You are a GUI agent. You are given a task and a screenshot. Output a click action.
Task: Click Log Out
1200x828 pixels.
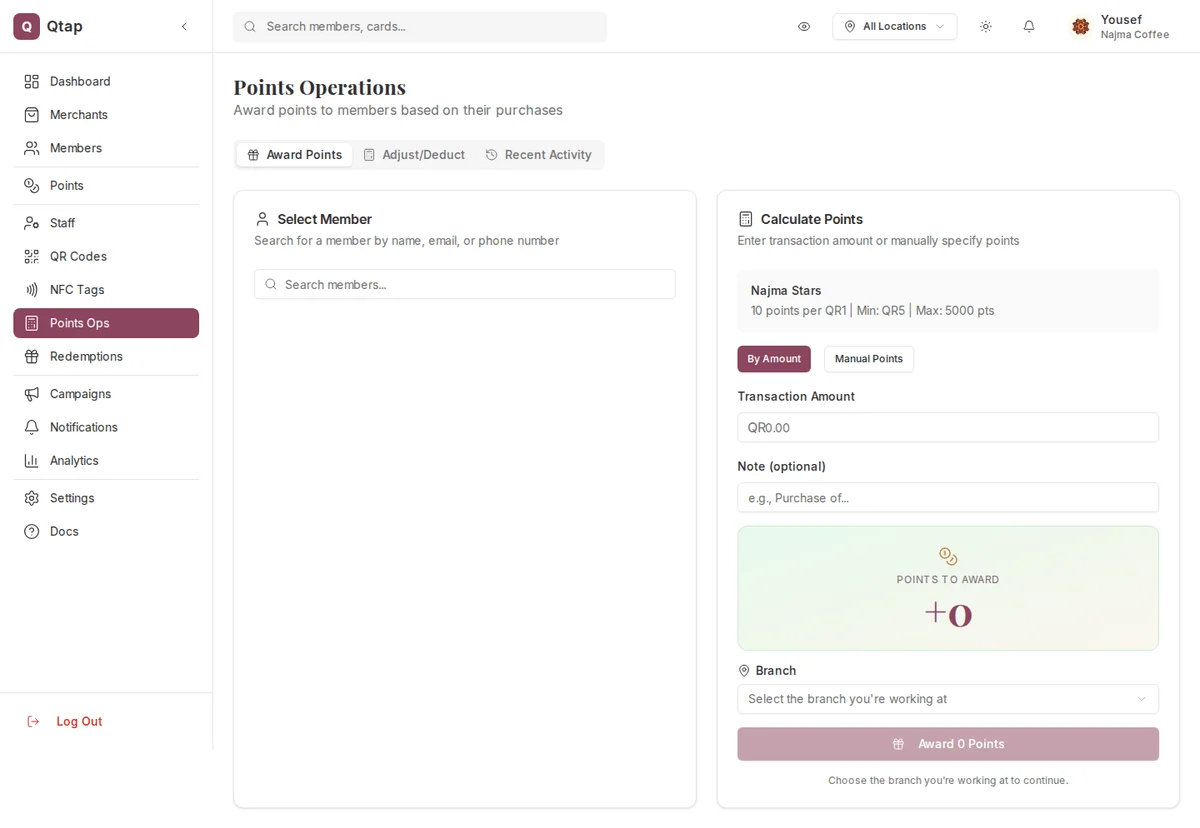point(65,721)
